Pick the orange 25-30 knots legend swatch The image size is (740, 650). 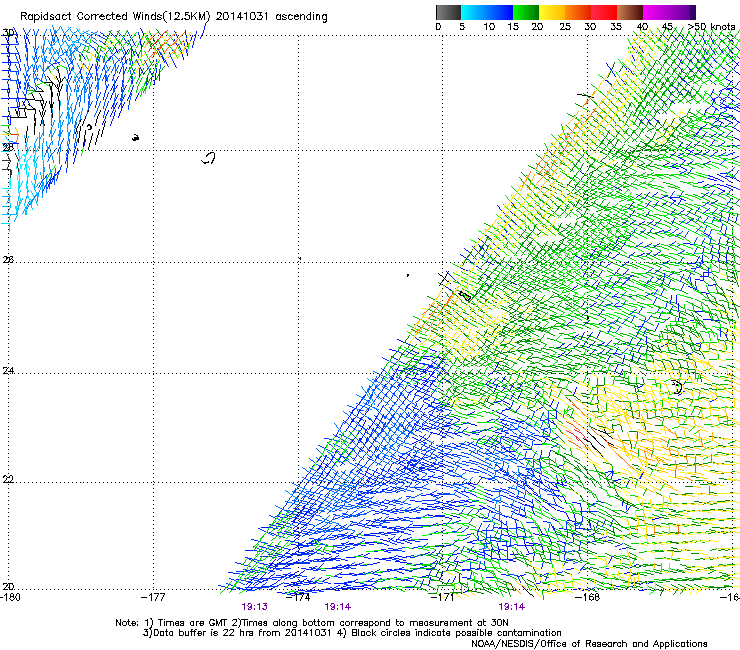click(x=578, y=12)
